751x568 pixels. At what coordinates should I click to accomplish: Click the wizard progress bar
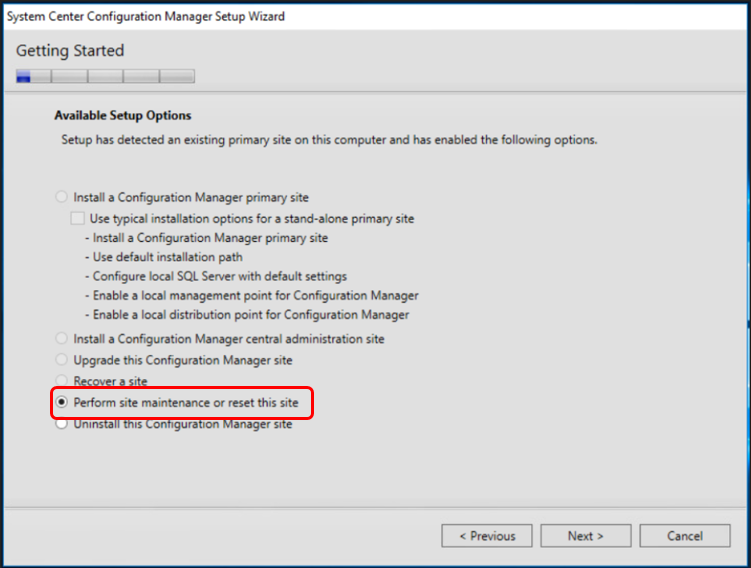pos(105,76)
